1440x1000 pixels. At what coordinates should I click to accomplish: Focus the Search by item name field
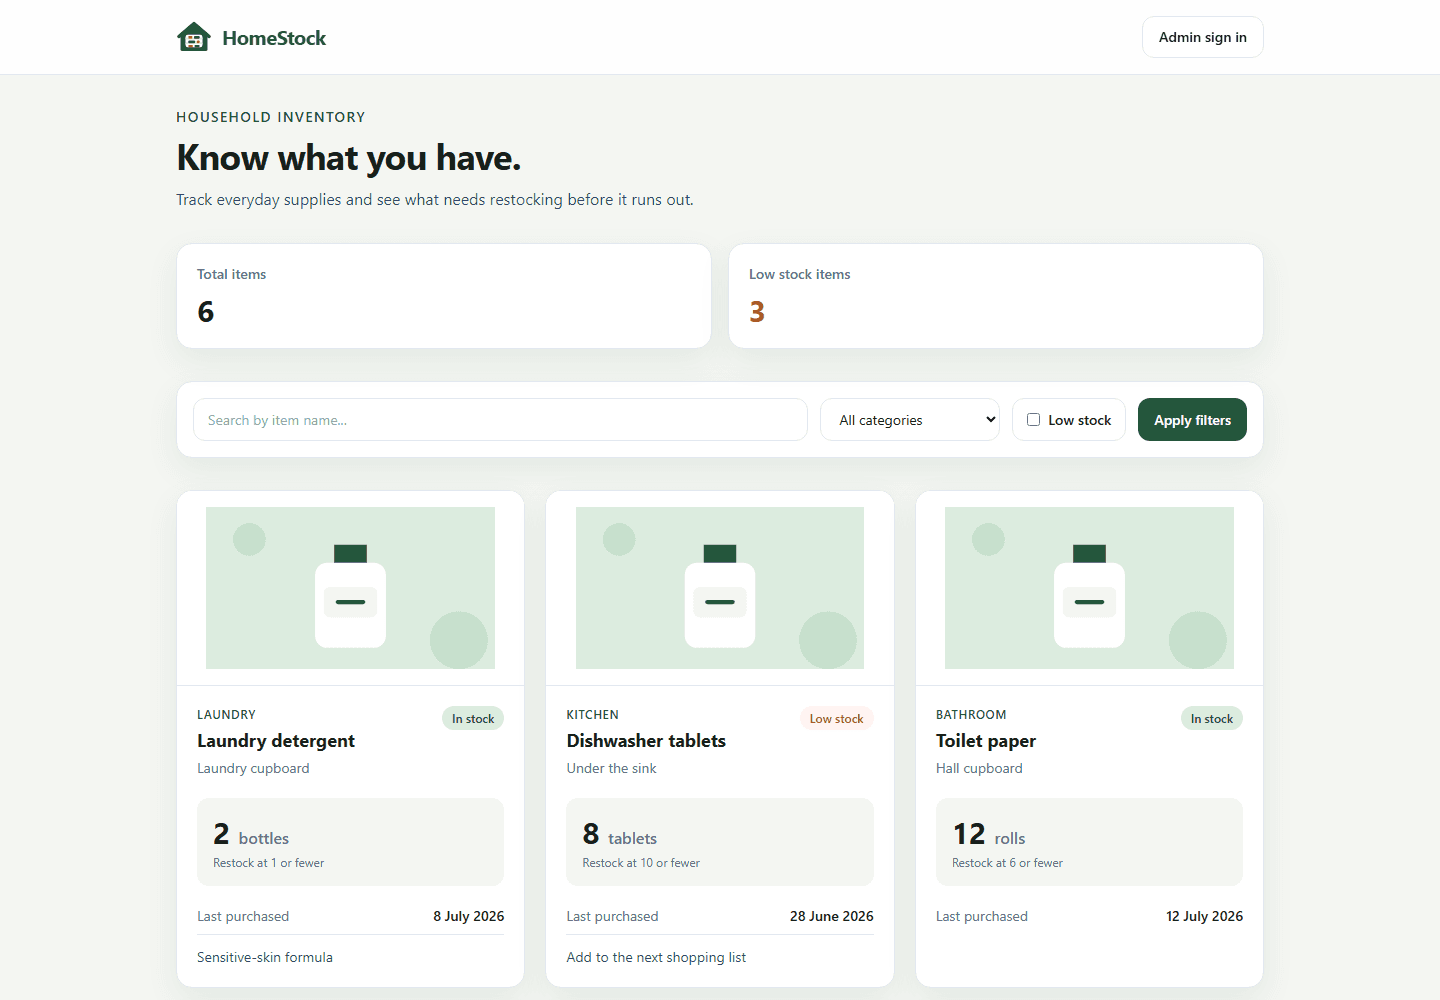pyautogui.click(x=500, y=420)
